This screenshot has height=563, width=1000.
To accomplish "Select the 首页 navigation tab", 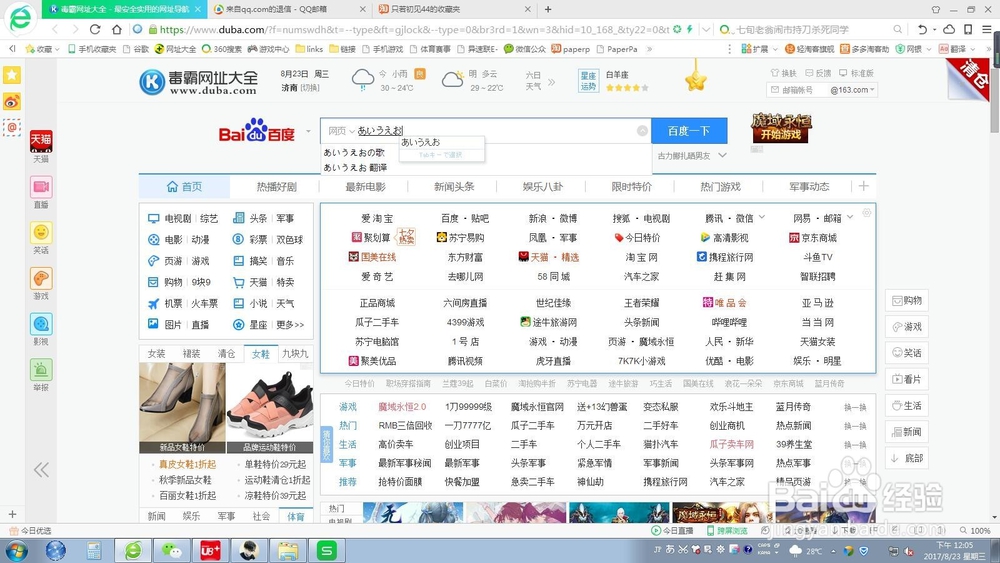I will [184, 186].
